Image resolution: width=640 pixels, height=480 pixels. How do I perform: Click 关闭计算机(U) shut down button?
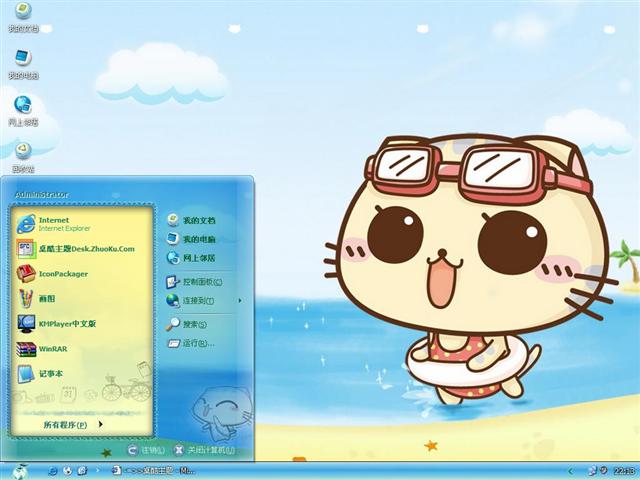tap(204, 450)
